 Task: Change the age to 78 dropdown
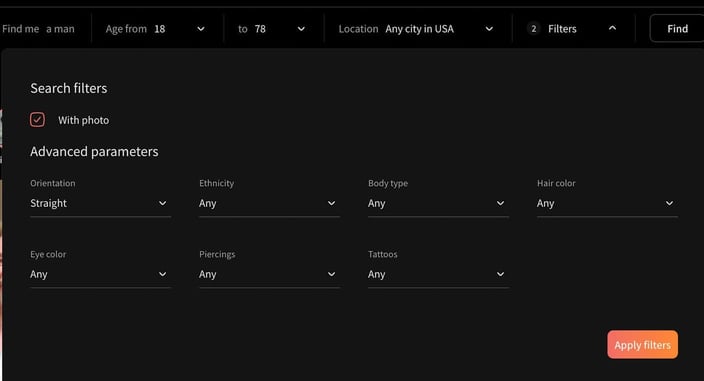[271, 29]
